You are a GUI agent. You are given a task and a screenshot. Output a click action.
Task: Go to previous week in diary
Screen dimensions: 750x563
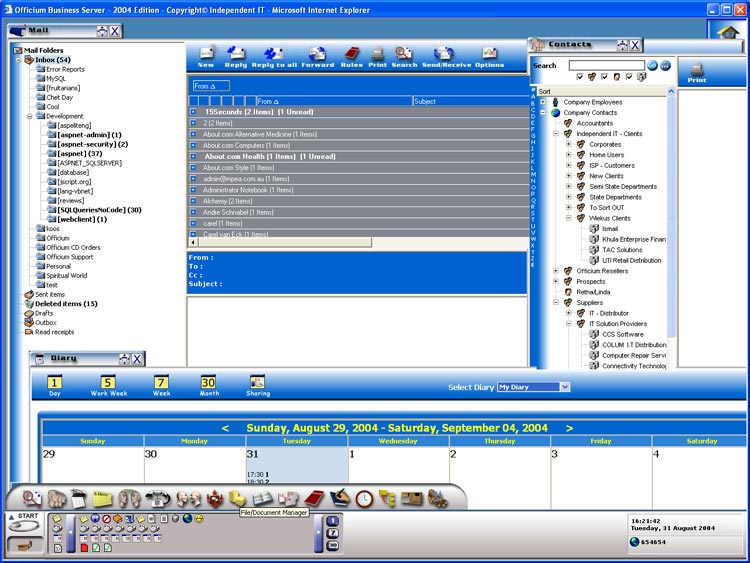click(225, 428)
